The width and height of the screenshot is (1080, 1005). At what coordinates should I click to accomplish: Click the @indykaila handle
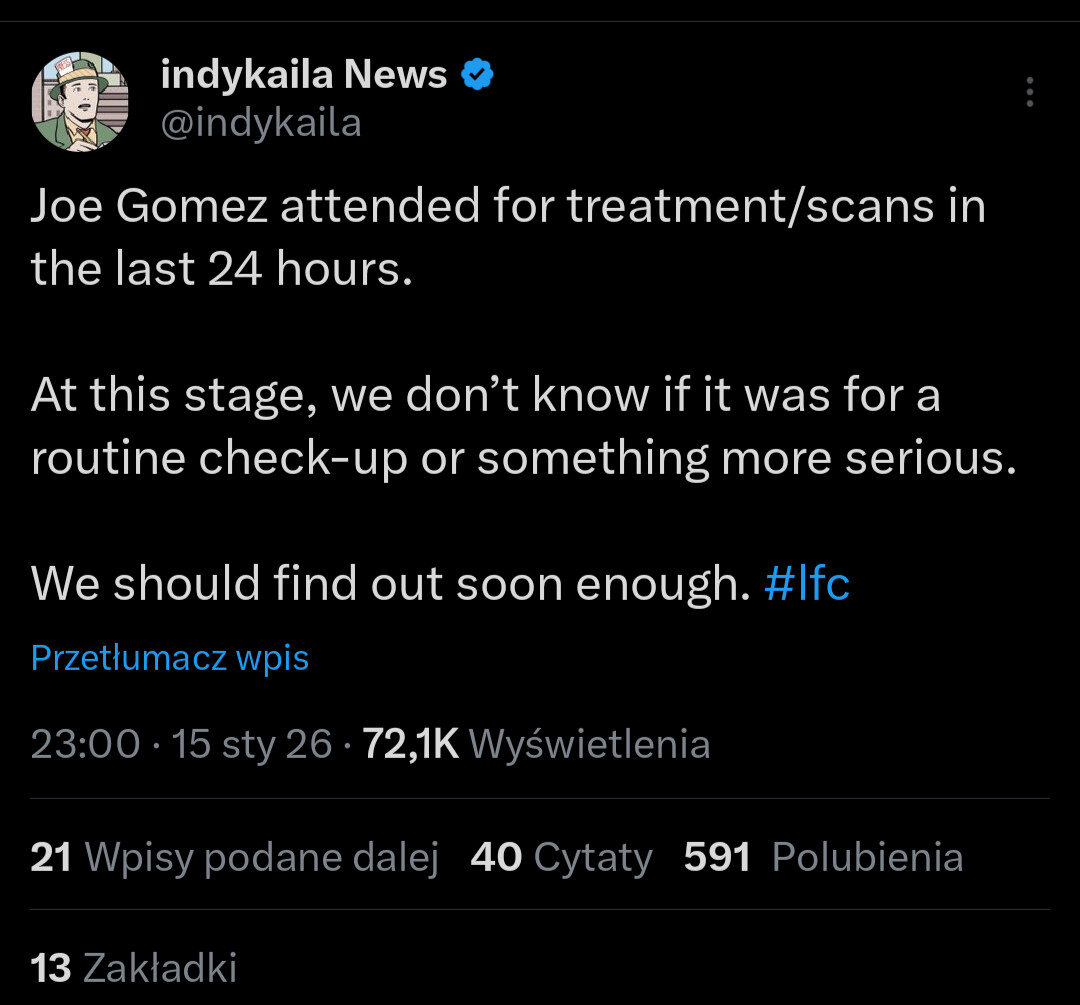(260, 123)
